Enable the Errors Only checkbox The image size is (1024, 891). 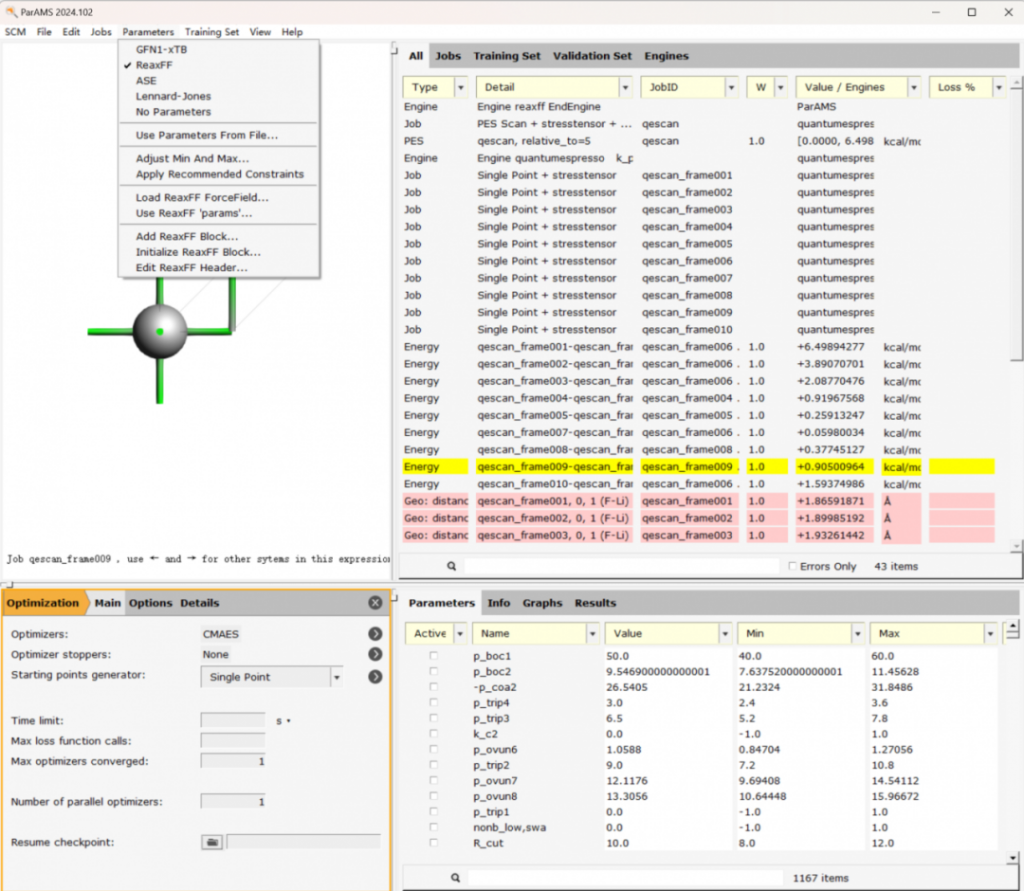pos(793,566)
